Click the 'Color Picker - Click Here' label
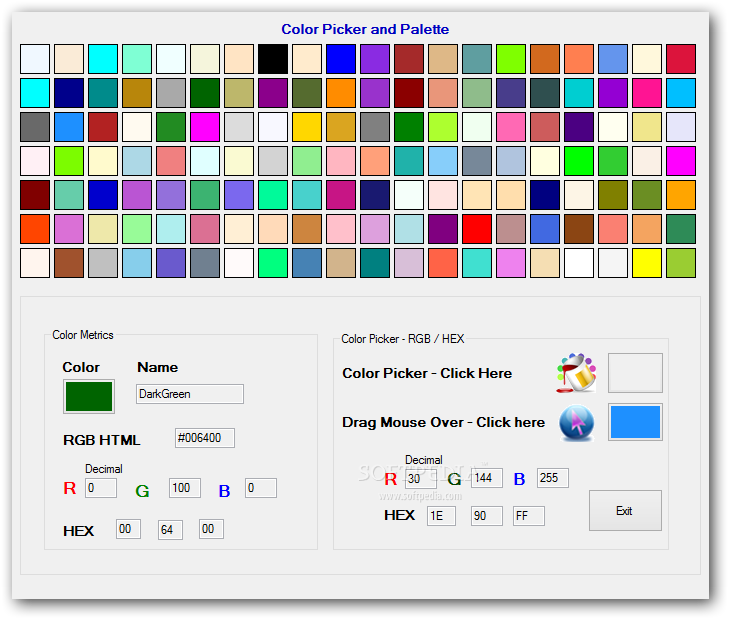 pos(427,373)
